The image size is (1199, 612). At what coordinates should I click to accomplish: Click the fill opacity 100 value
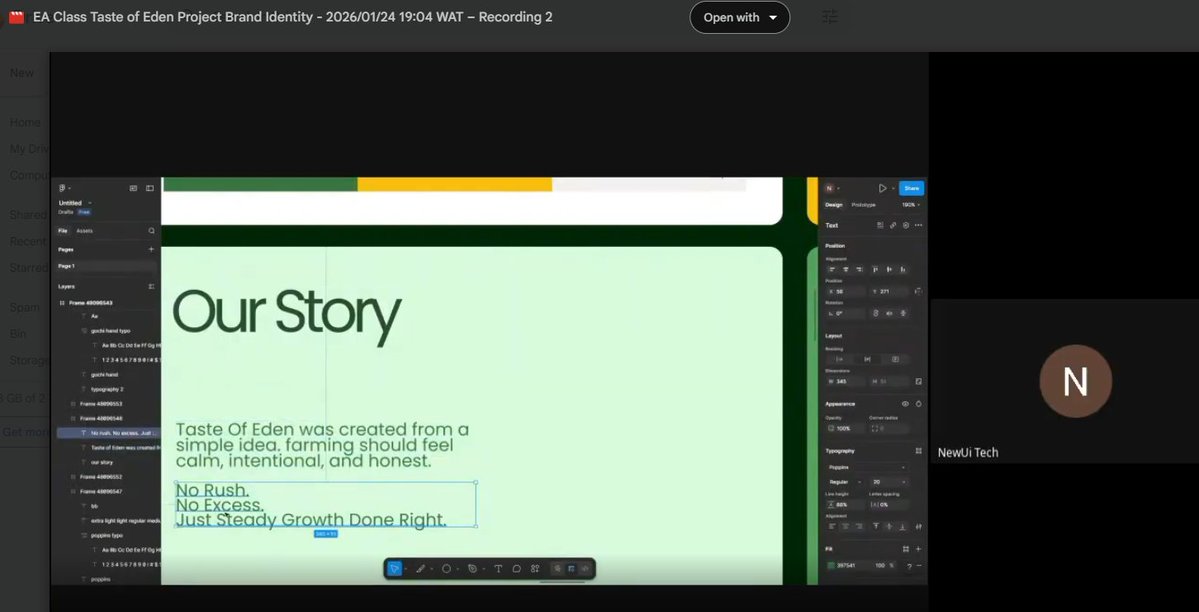(x=879, y=565)
